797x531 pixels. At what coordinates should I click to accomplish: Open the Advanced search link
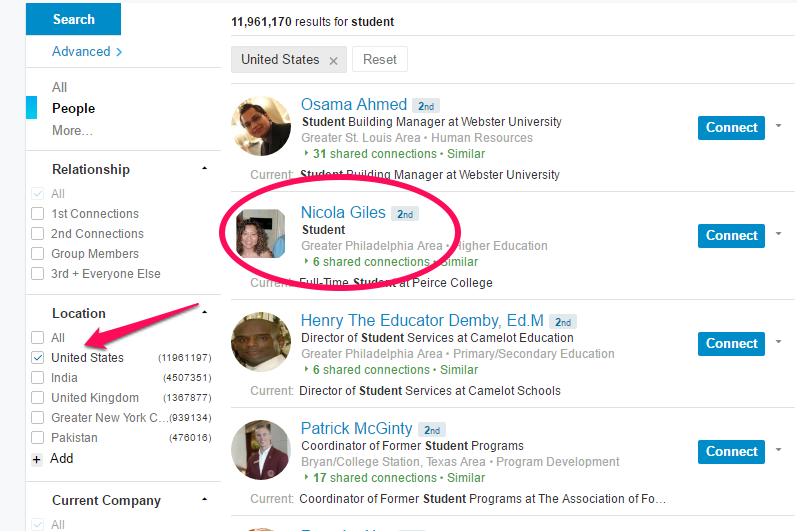coord(87,51)
